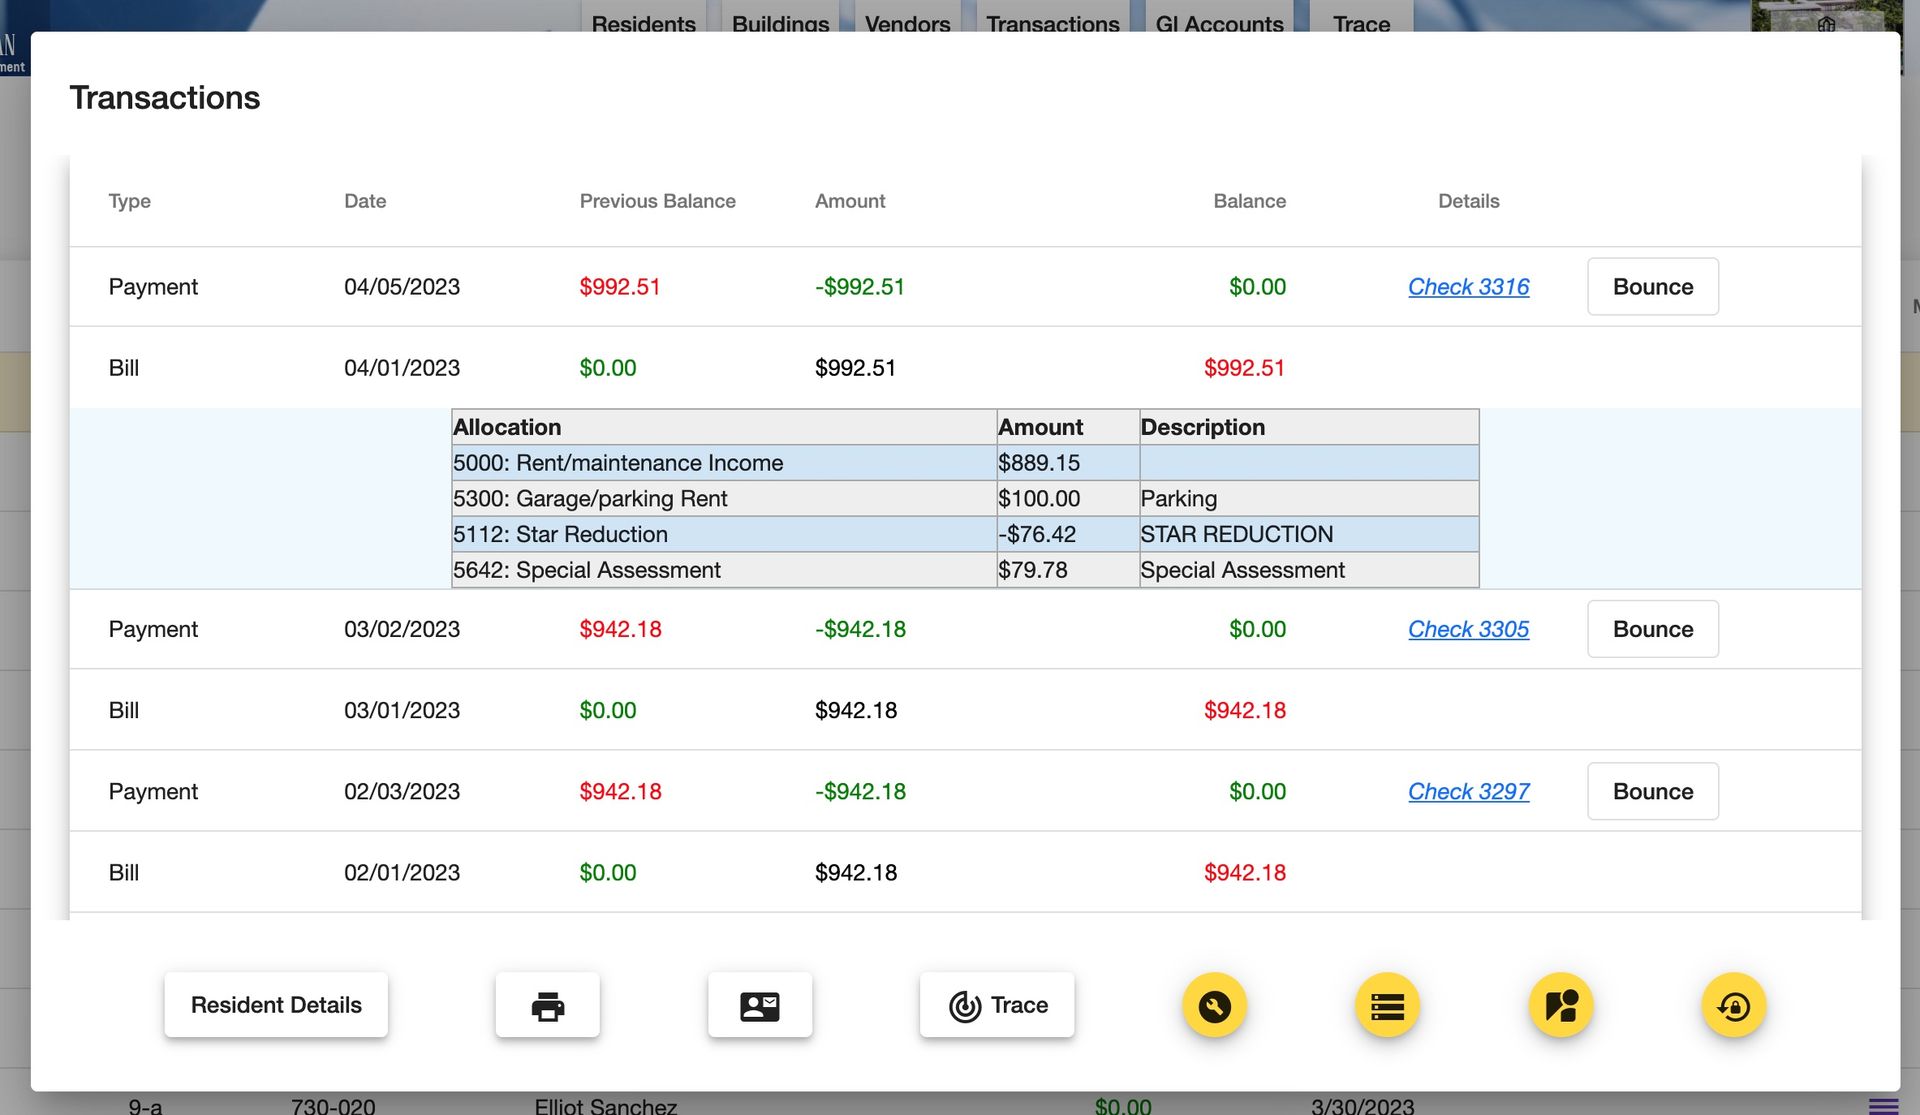1920x1115 pixels.
Task: Open the wrench tool yellow icon
Action: [x=1213, y=1005]
